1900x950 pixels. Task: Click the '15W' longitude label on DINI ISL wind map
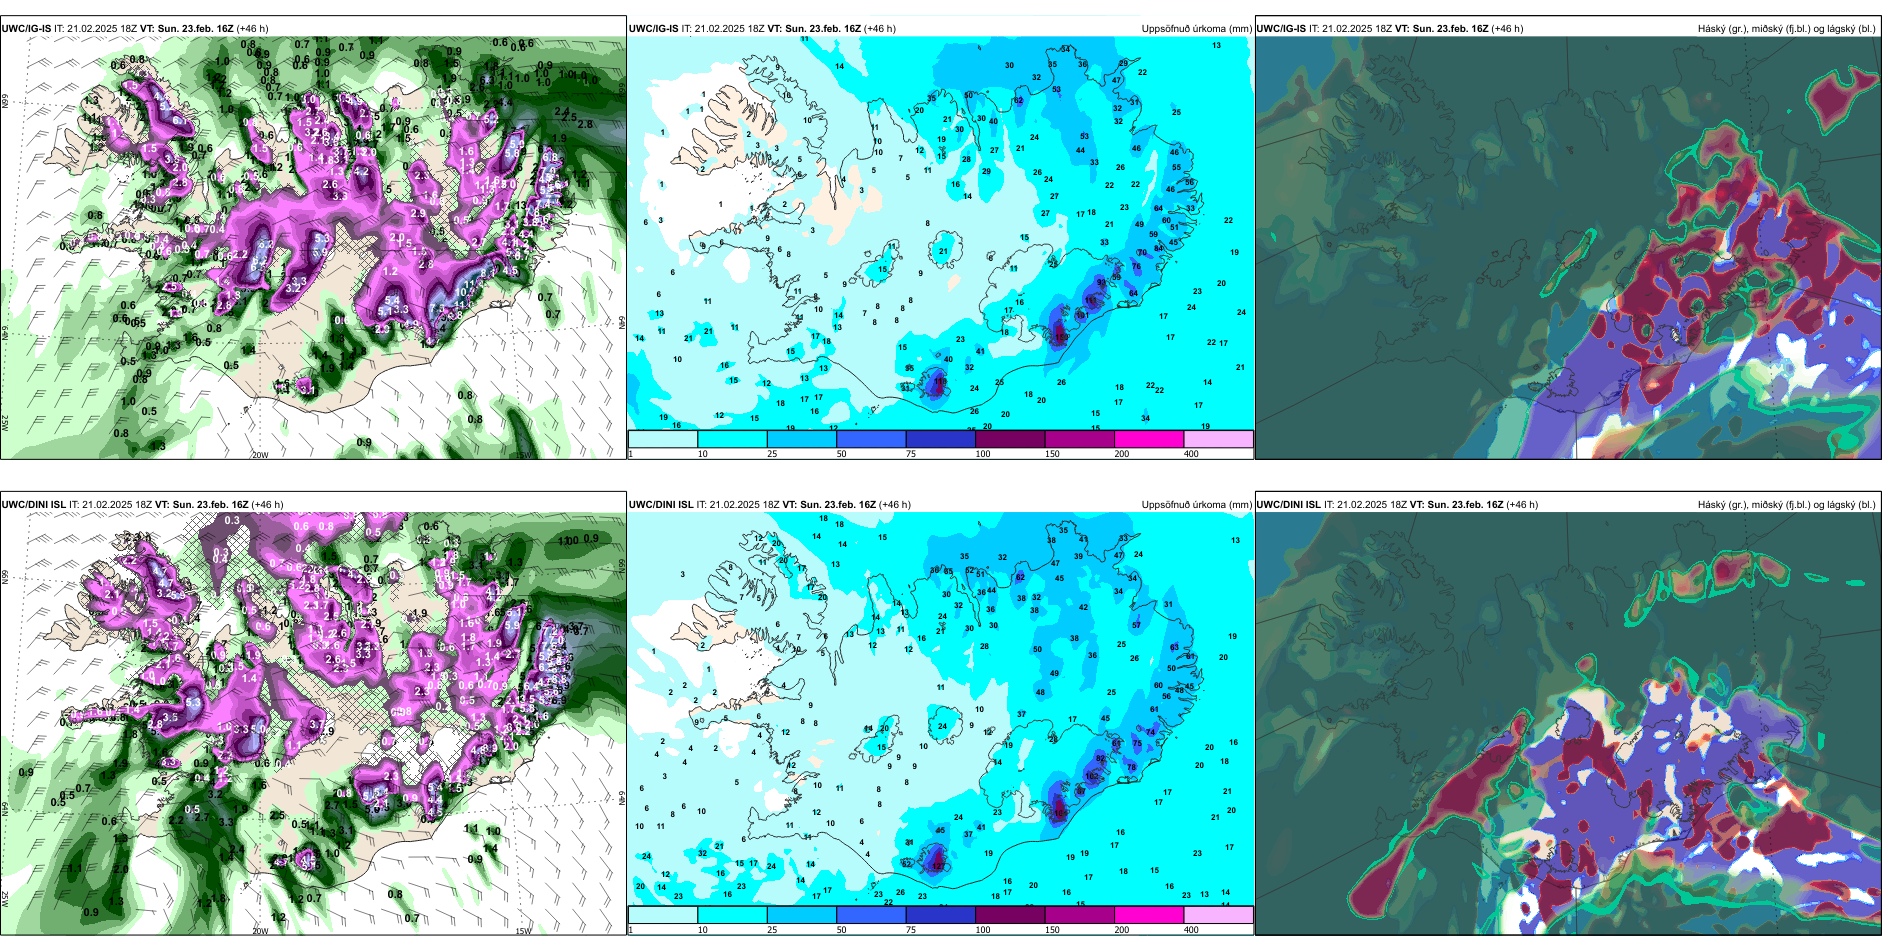523,931
